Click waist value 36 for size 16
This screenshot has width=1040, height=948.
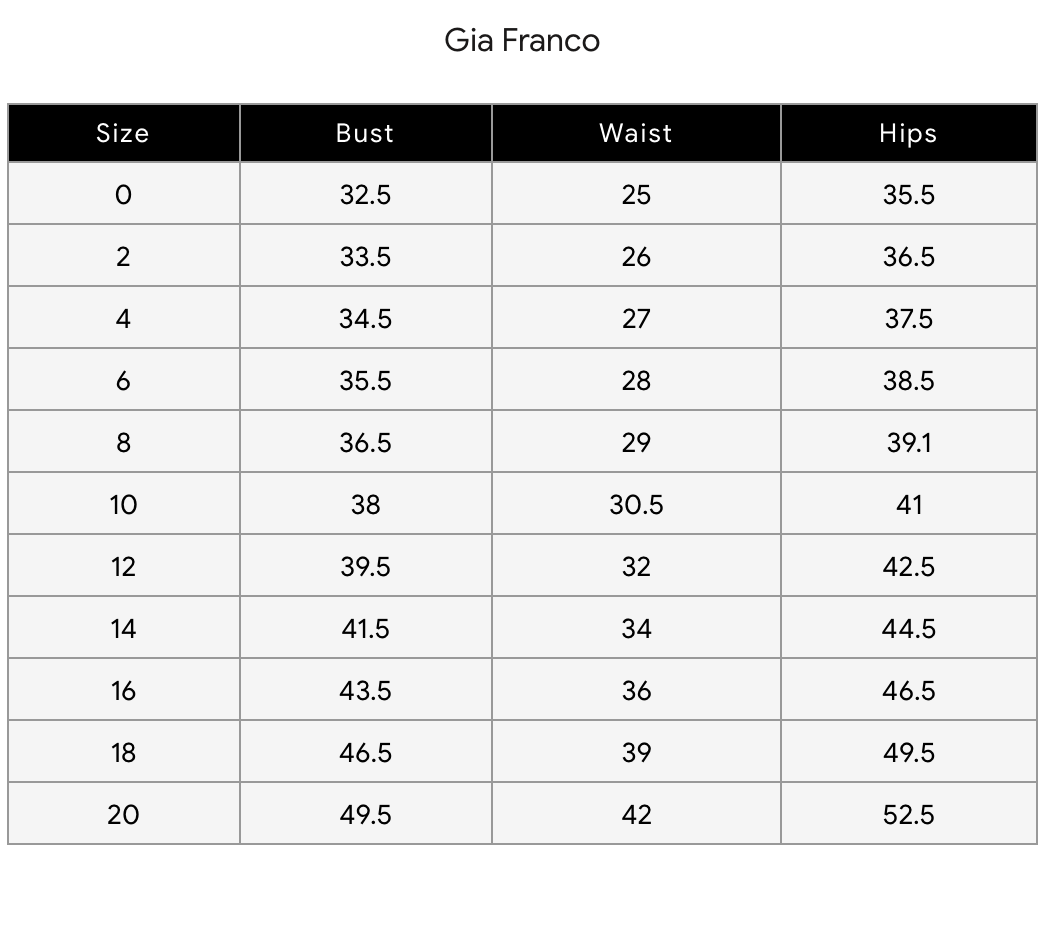[x=636, y=690]
